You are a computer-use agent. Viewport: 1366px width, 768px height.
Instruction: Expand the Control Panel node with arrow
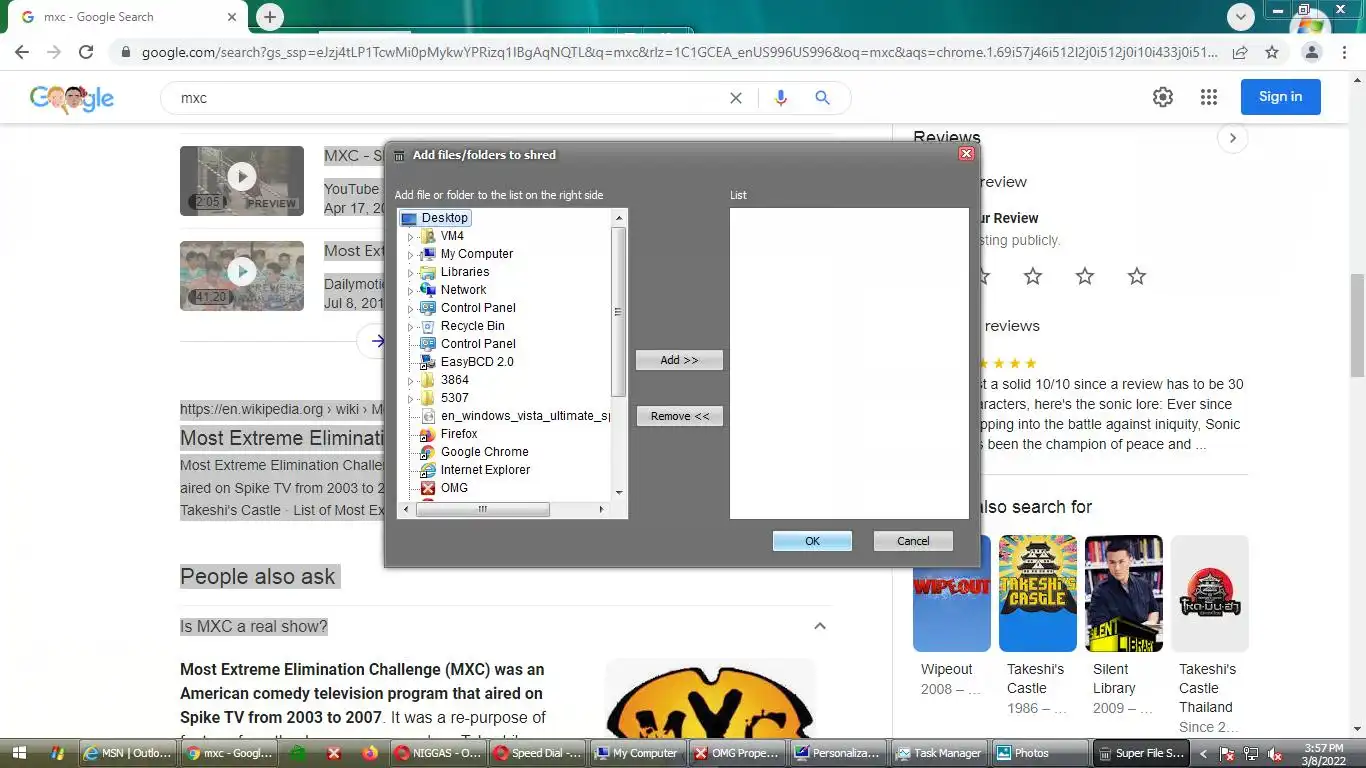410,309
